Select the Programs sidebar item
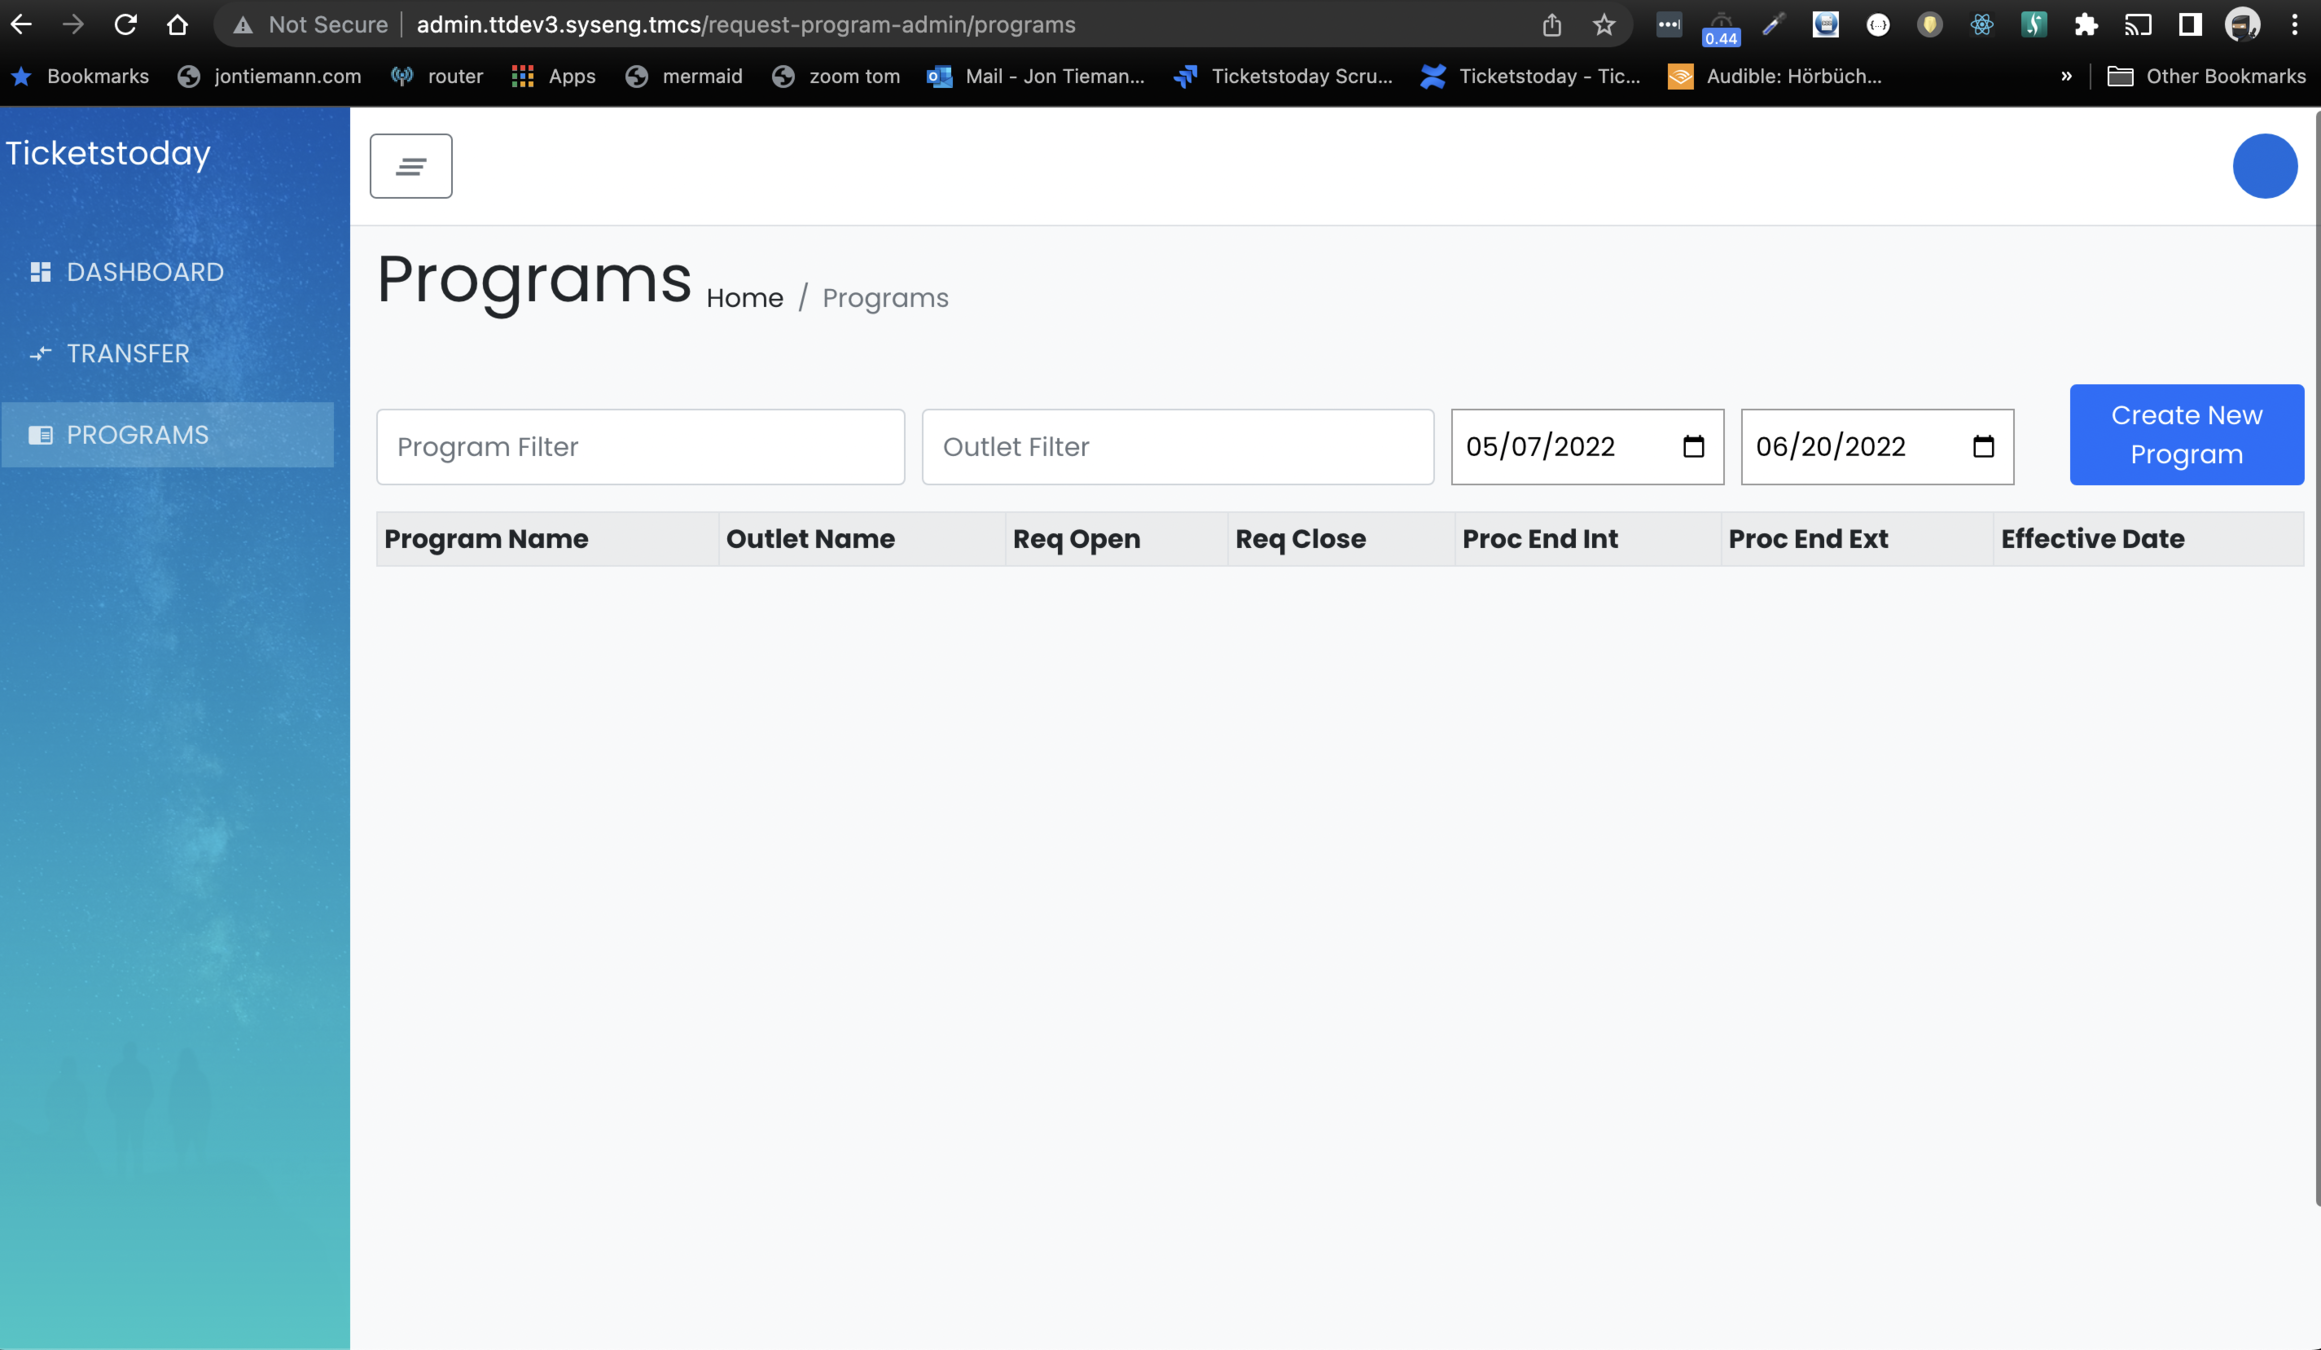The height and width of the screenshot is (1350, 2321). tap(137, 435)
